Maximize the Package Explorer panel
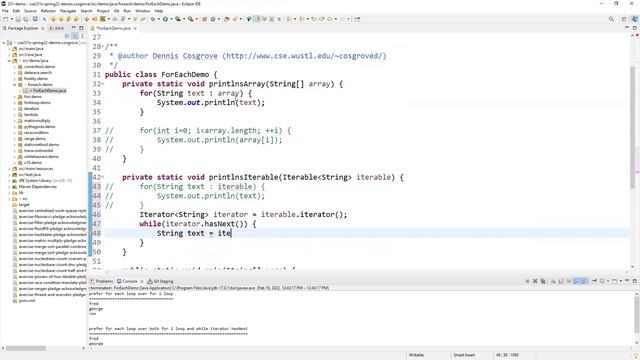 point(81,28)
